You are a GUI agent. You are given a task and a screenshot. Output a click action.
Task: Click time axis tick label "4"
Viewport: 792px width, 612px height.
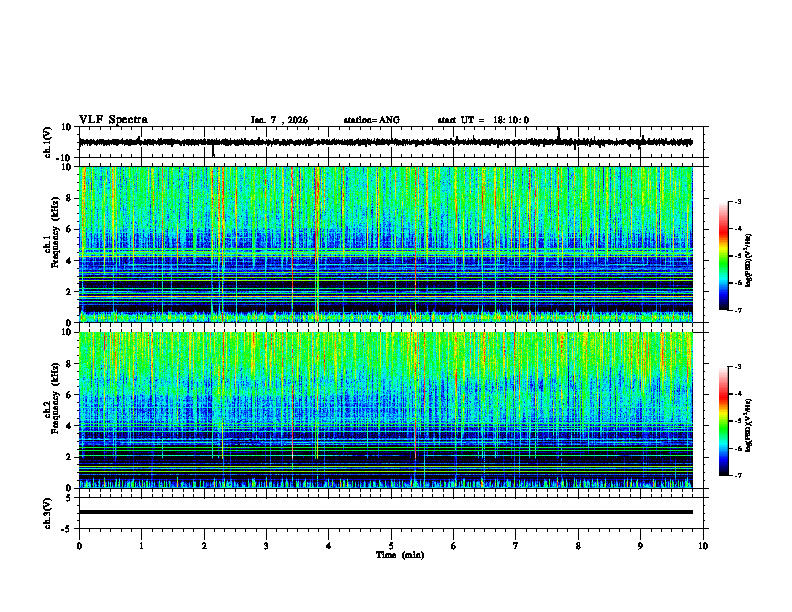[329, 545]
